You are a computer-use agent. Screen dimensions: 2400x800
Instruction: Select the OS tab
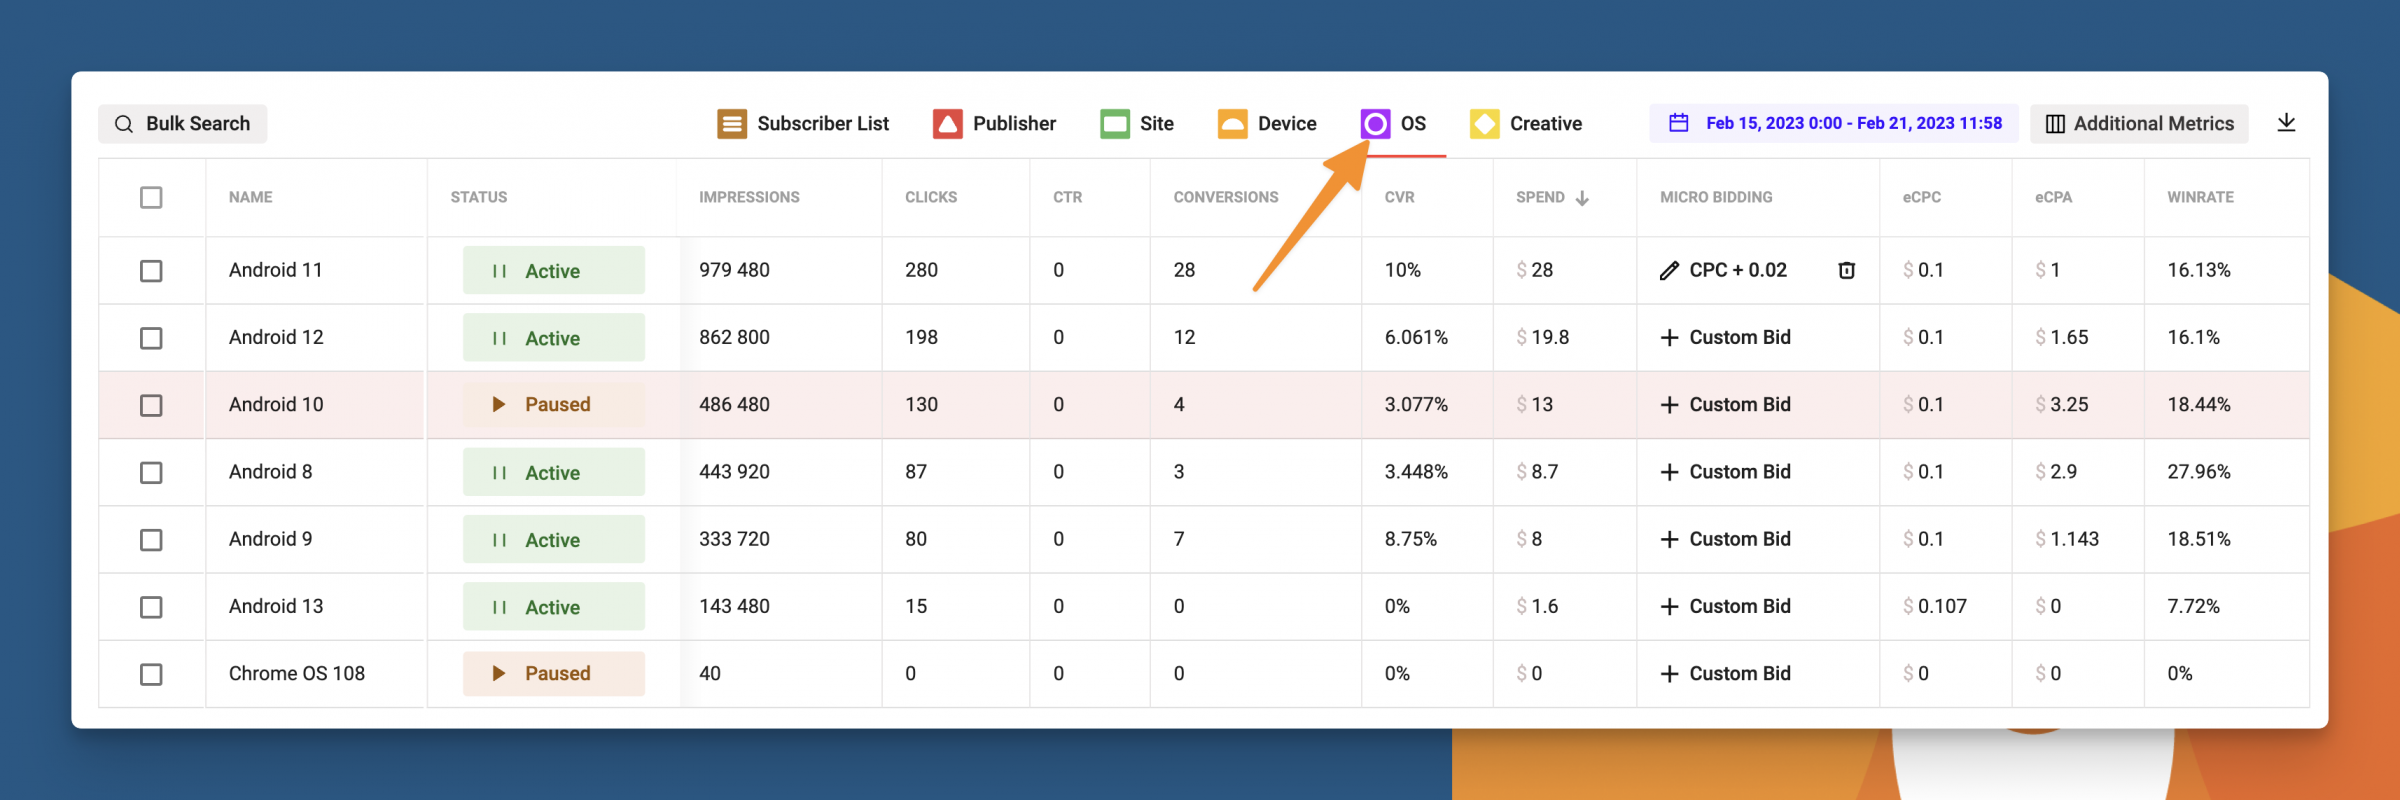point(1412,124)
